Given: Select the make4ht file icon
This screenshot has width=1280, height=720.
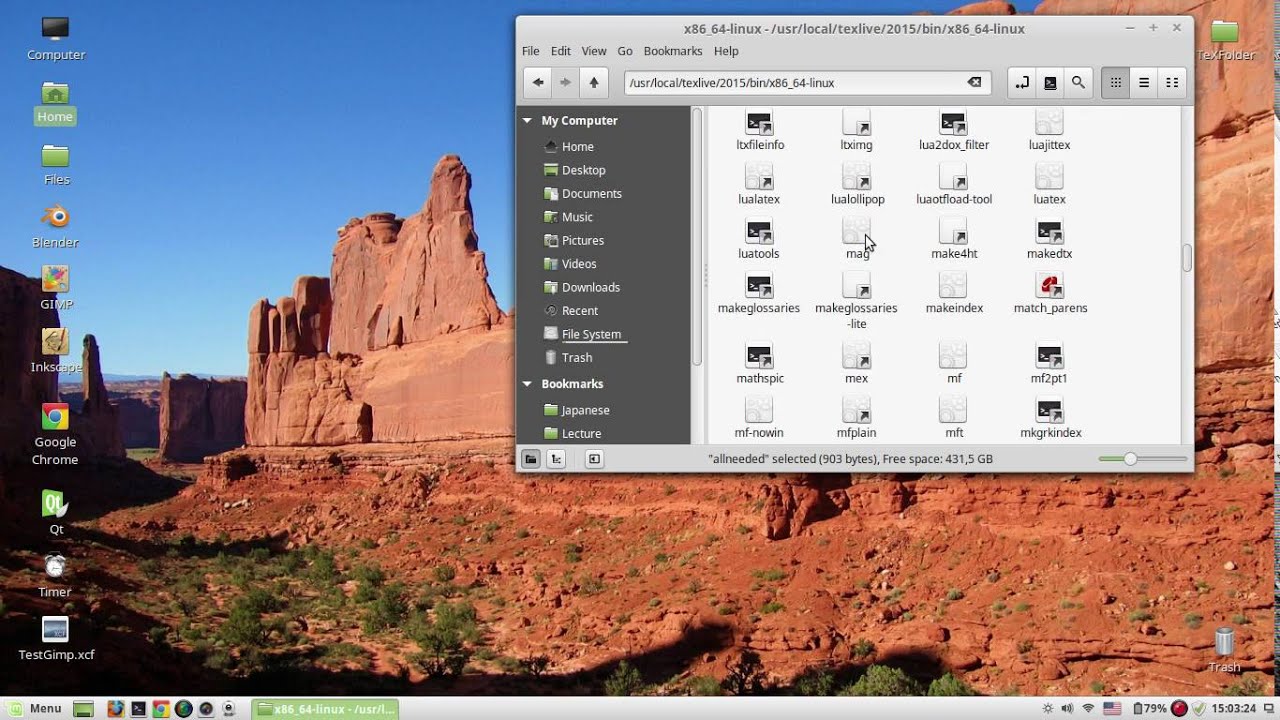Looking at the screenshot, I should tap(954, 232).
